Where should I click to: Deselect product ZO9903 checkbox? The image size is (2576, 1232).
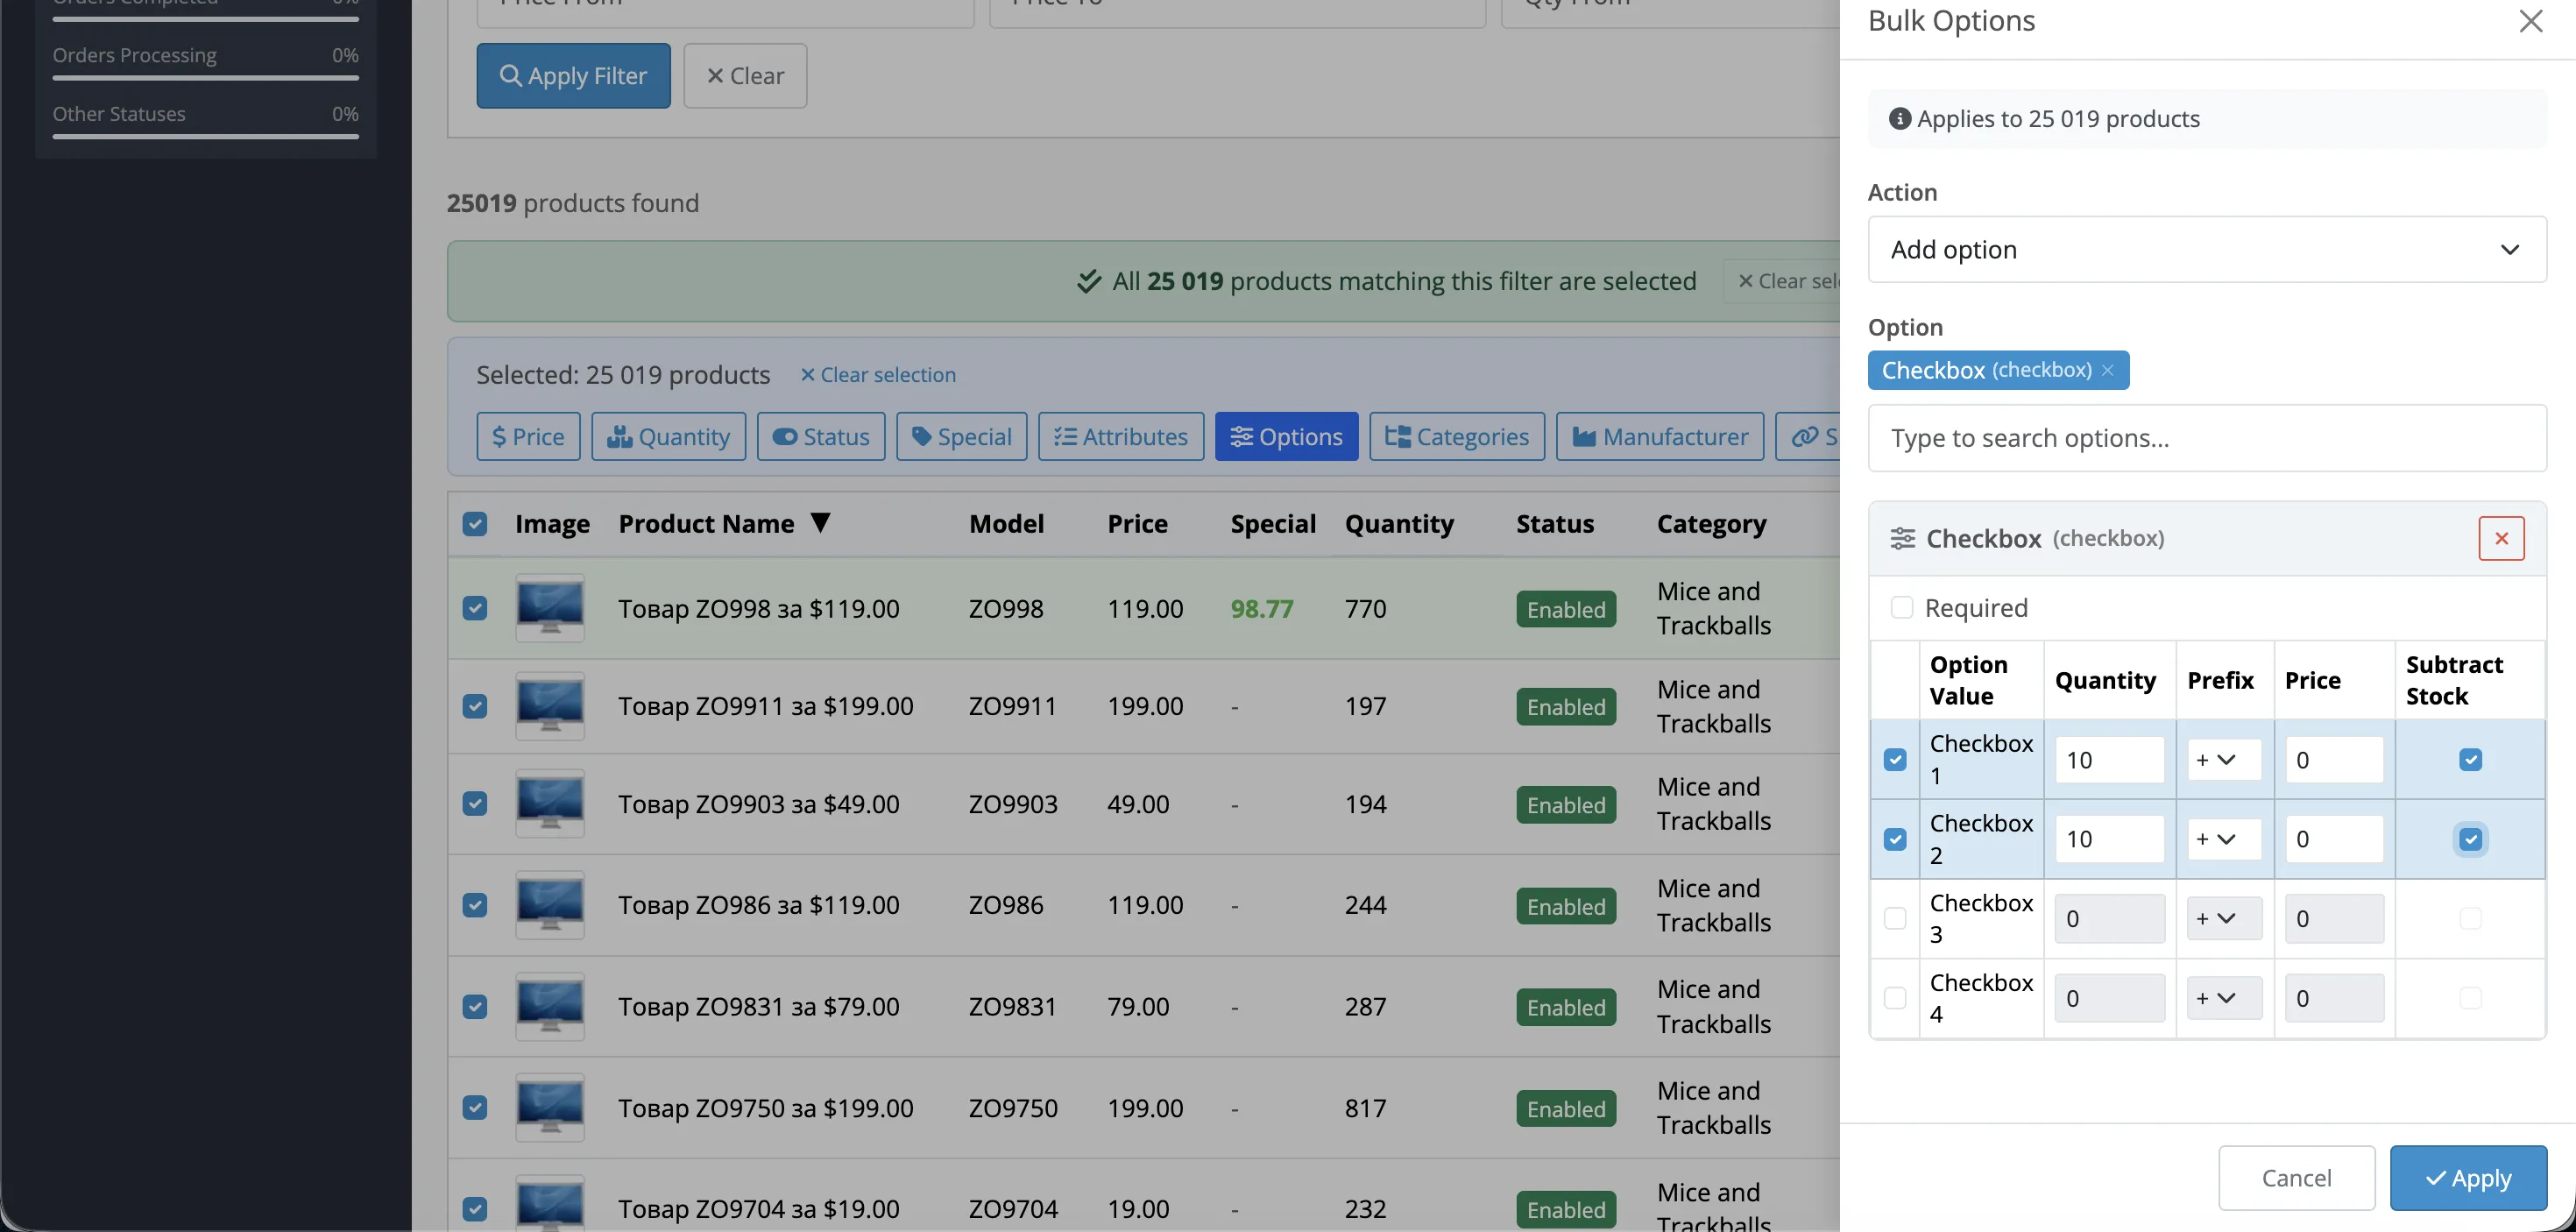[475, 804]
